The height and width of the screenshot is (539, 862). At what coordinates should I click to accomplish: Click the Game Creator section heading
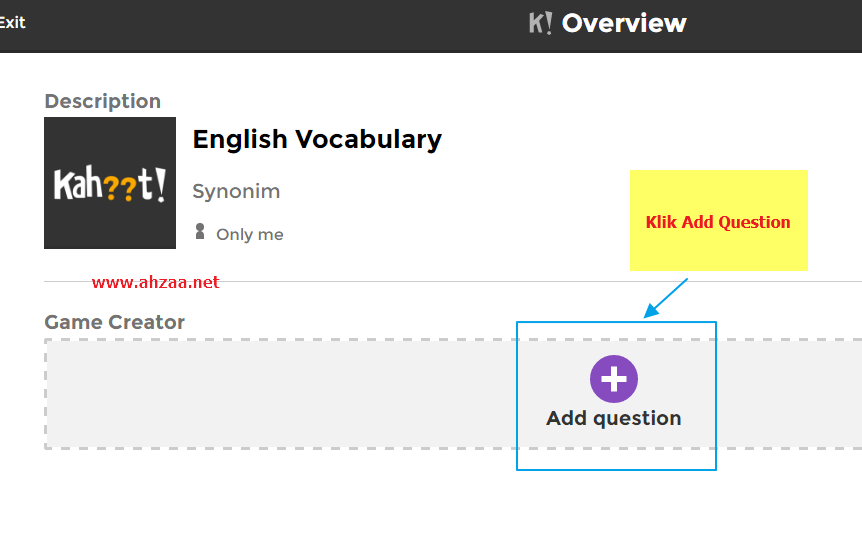pyautogui.click(x=115, y=322)
